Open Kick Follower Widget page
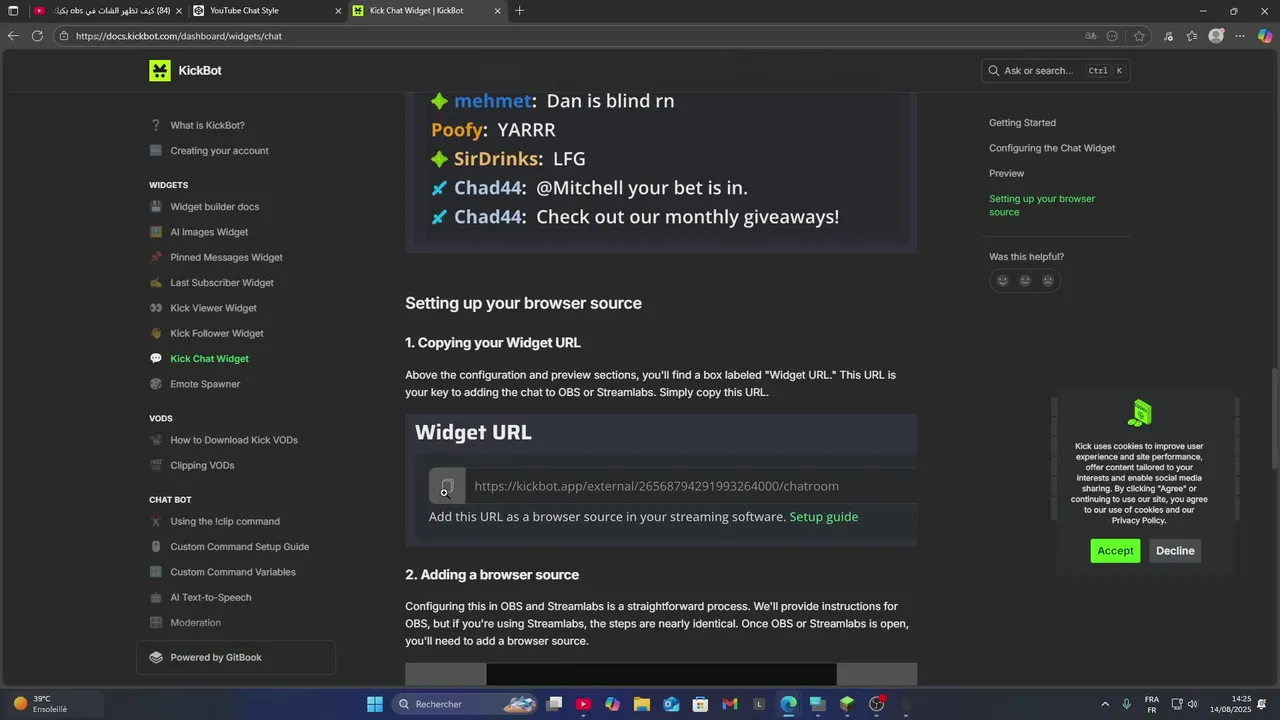This screenshot has width=1280, height=720. [x=217, y=333]
